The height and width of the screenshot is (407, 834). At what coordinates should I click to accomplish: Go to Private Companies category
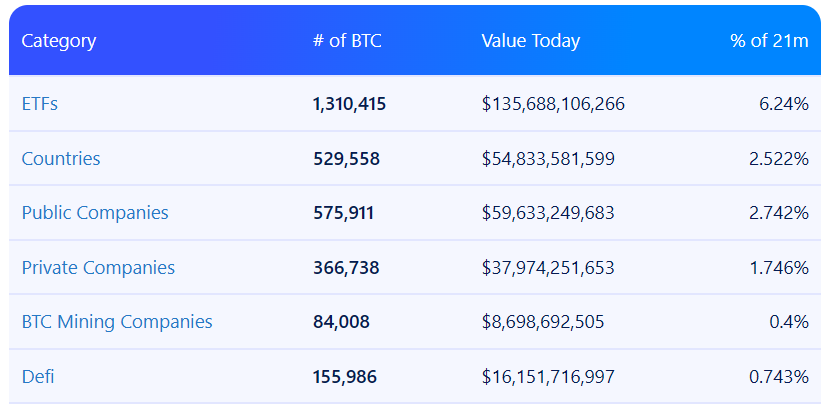98,268
